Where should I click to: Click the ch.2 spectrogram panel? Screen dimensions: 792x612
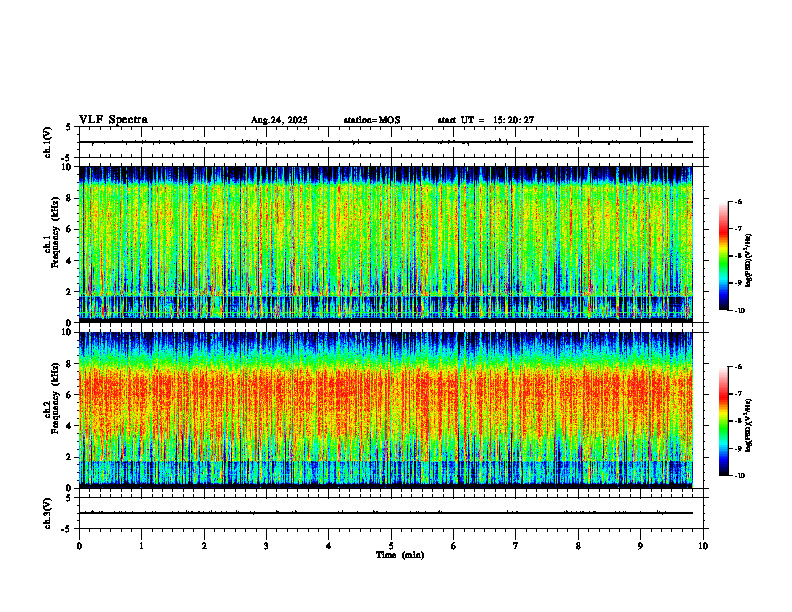pos(386,410)
